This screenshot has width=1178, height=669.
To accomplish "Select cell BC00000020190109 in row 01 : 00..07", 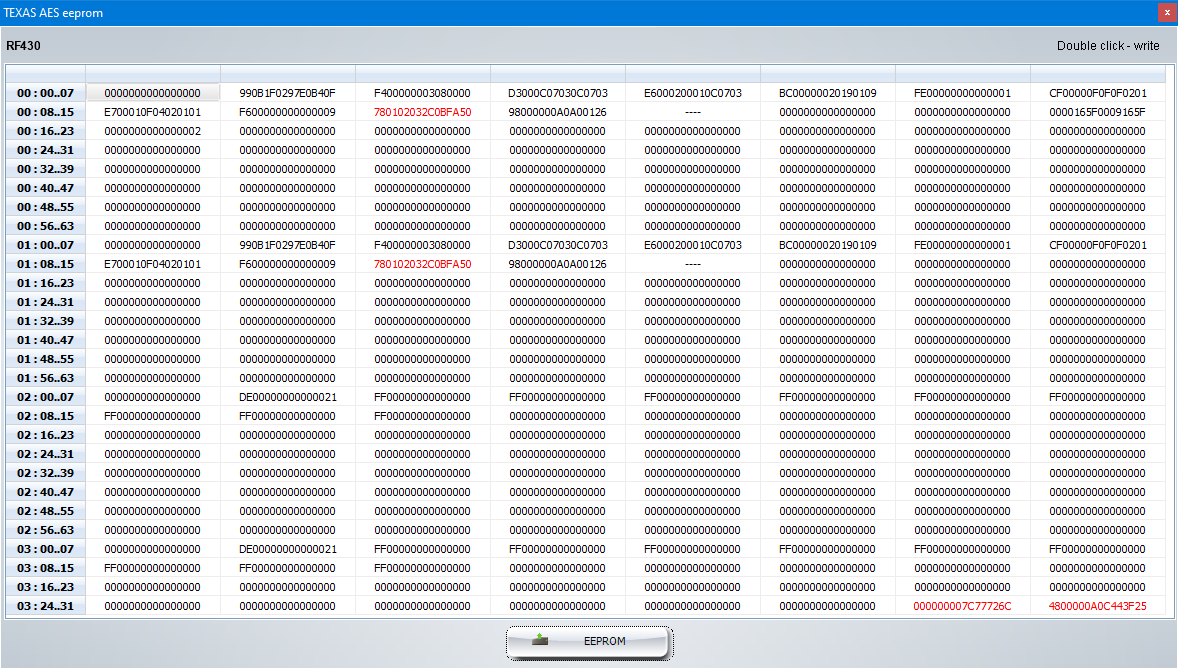I will pos(828,245).
